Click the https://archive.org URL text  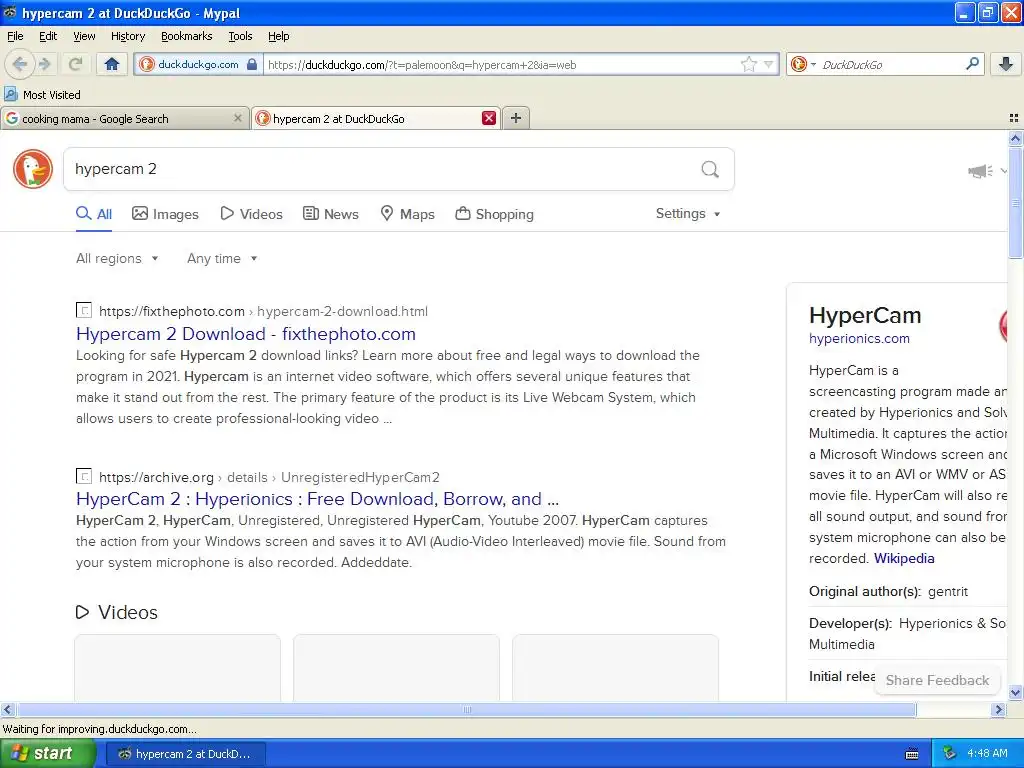tap(156, 477)
